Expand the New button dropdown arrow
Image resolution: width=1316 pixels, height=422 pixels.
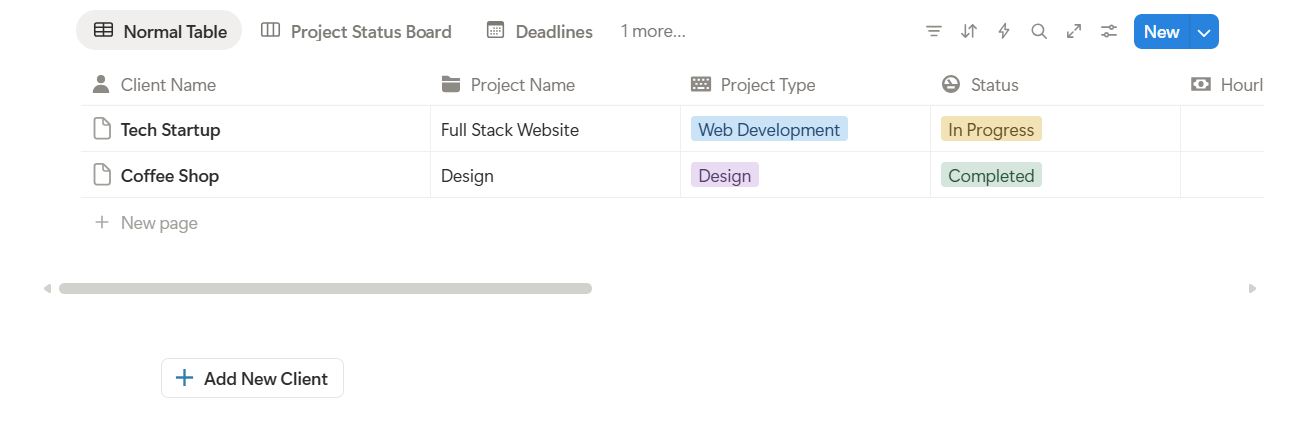[1204, 32]
